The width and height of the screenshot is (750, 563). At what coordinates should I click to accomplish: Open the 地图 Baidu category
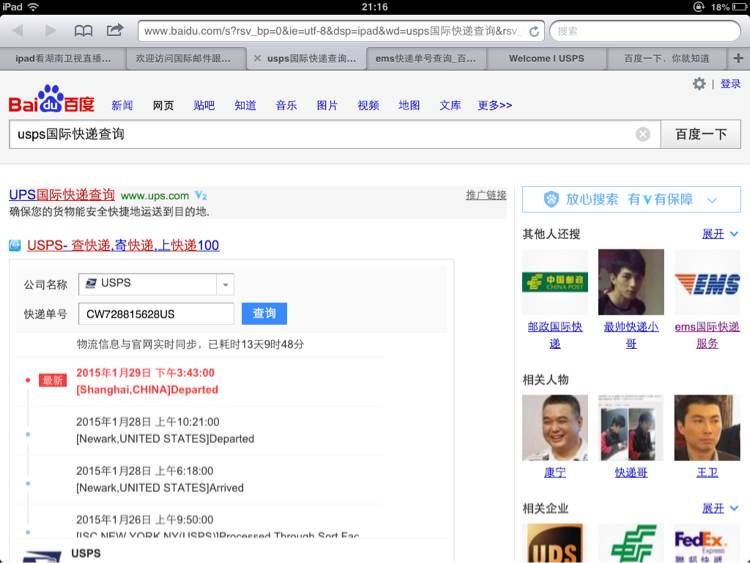409,105
